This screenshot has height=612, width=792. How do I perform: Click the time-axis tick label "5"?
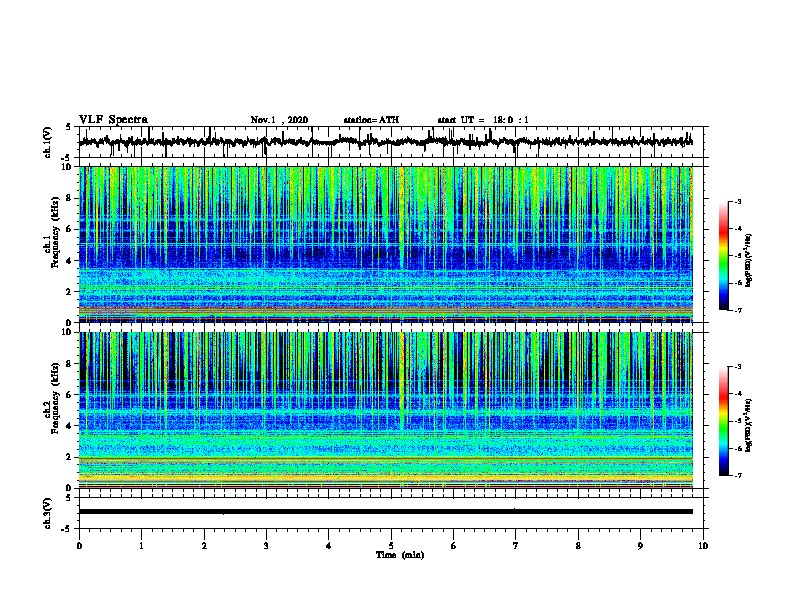point(391,546)
